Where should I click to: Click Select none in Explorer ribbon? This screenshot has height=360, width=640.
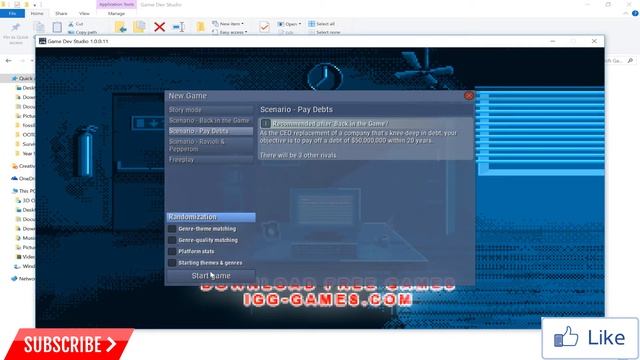[x=324, y=32]
